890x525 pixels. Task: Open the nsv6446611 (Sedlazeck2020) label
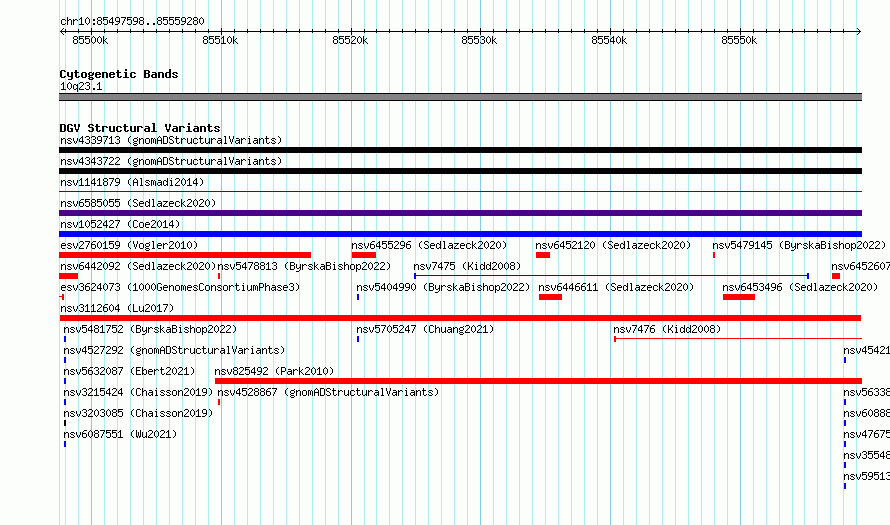pos(616,287)
